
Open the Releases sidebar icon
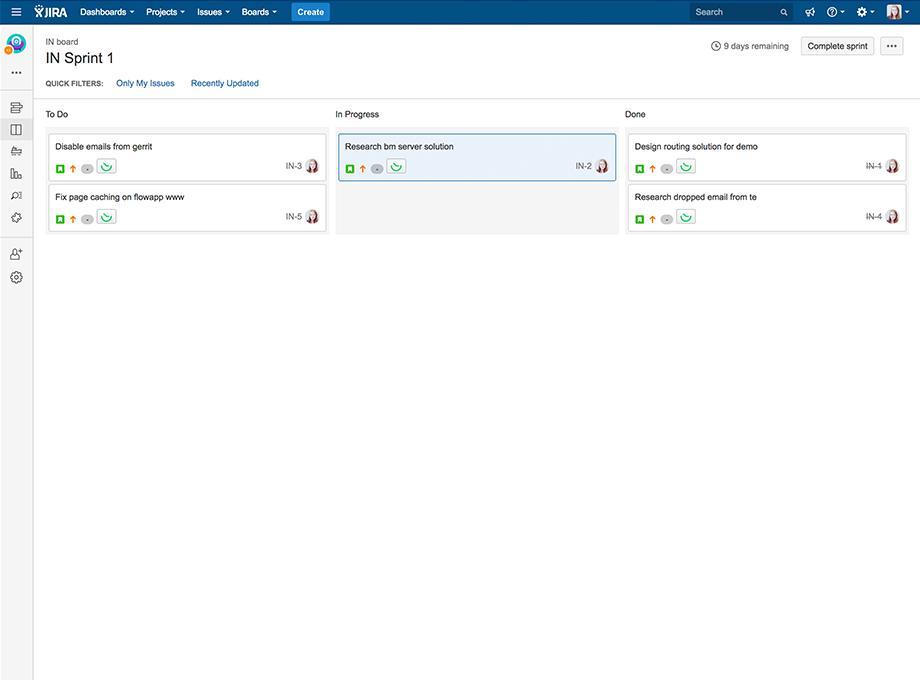pyautogui.click(x=16, y=151)
